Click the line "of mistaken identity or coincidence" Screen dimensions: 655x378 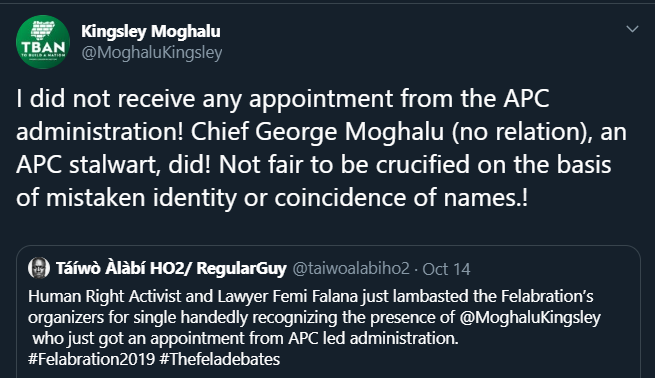pyautogui.click(x=272, y=198)
